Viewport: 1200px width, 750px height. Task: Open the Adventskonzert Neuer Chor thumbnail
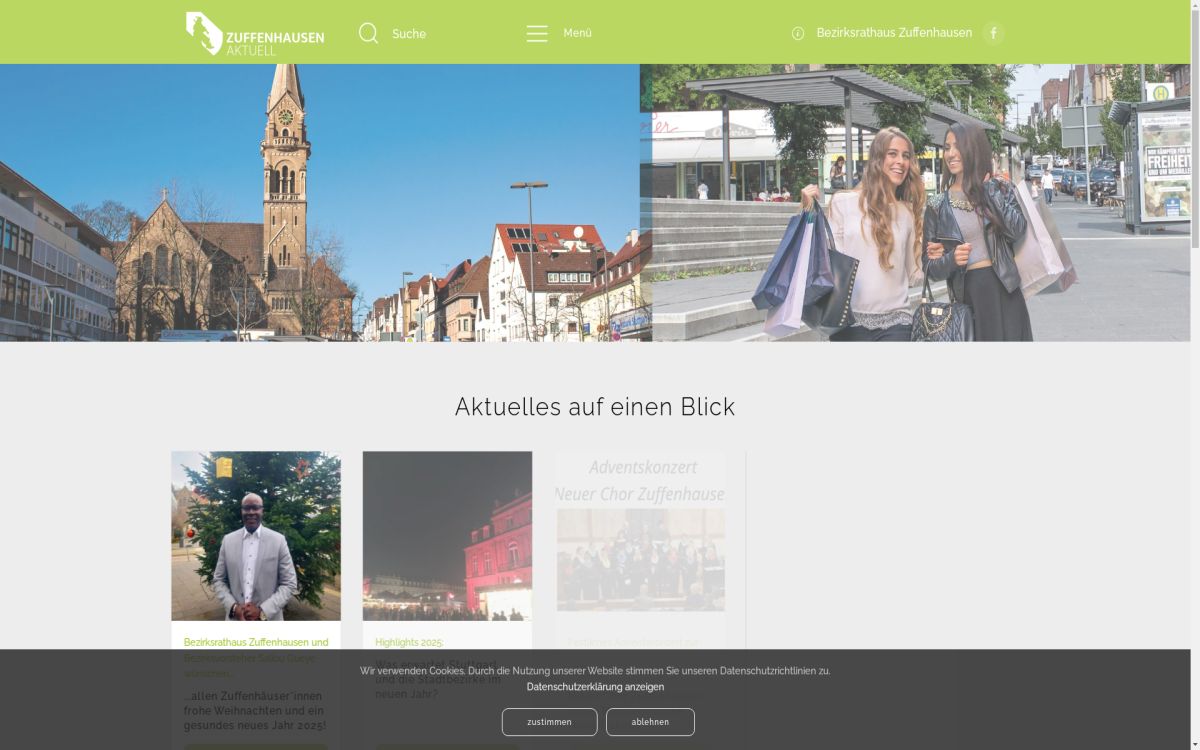pos(640,536)
